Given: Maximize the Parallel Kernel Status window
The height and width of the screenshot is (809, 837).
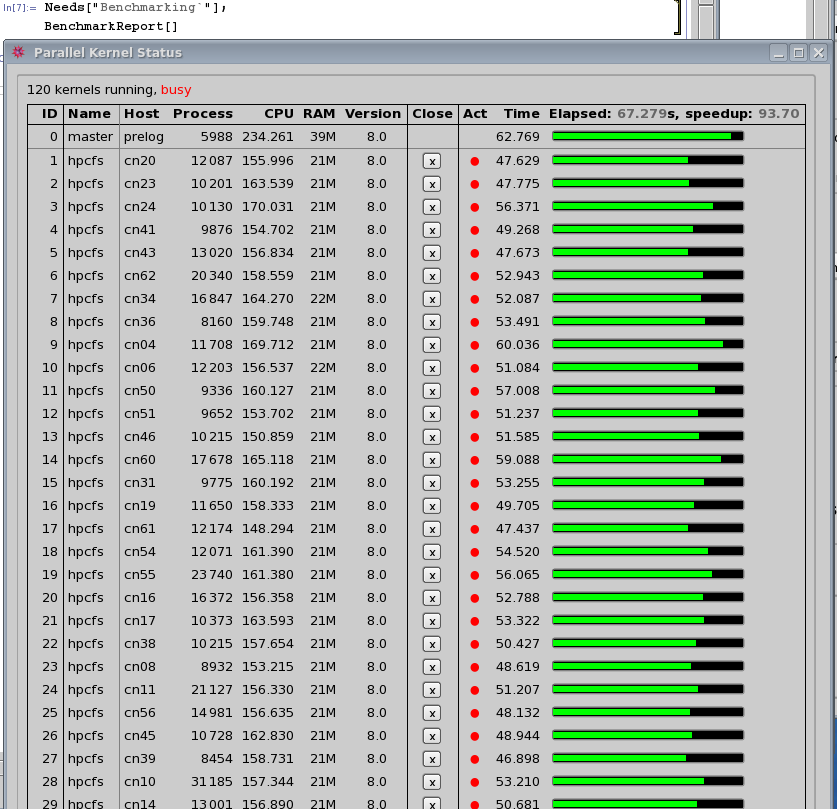Looking at the screenshot, I should 798,52.
